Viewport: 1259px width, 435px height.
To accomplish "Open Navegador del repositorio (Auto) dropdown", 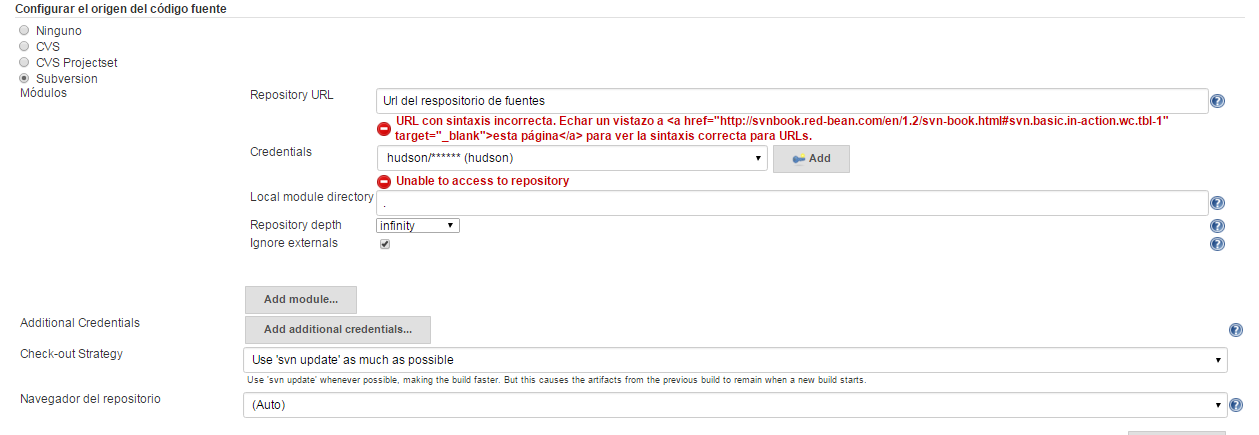I will pyautogui.click(x=735, y=405).
